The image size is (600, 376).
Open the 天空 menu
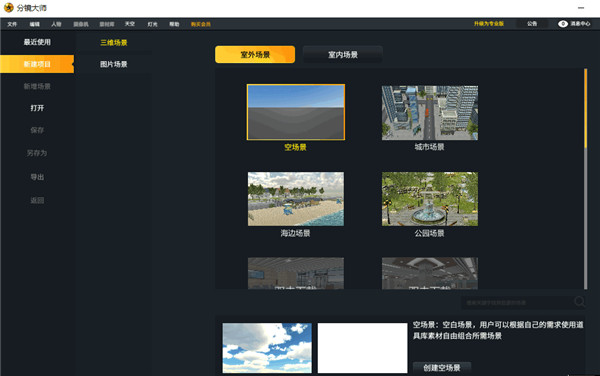pos(130,24)
